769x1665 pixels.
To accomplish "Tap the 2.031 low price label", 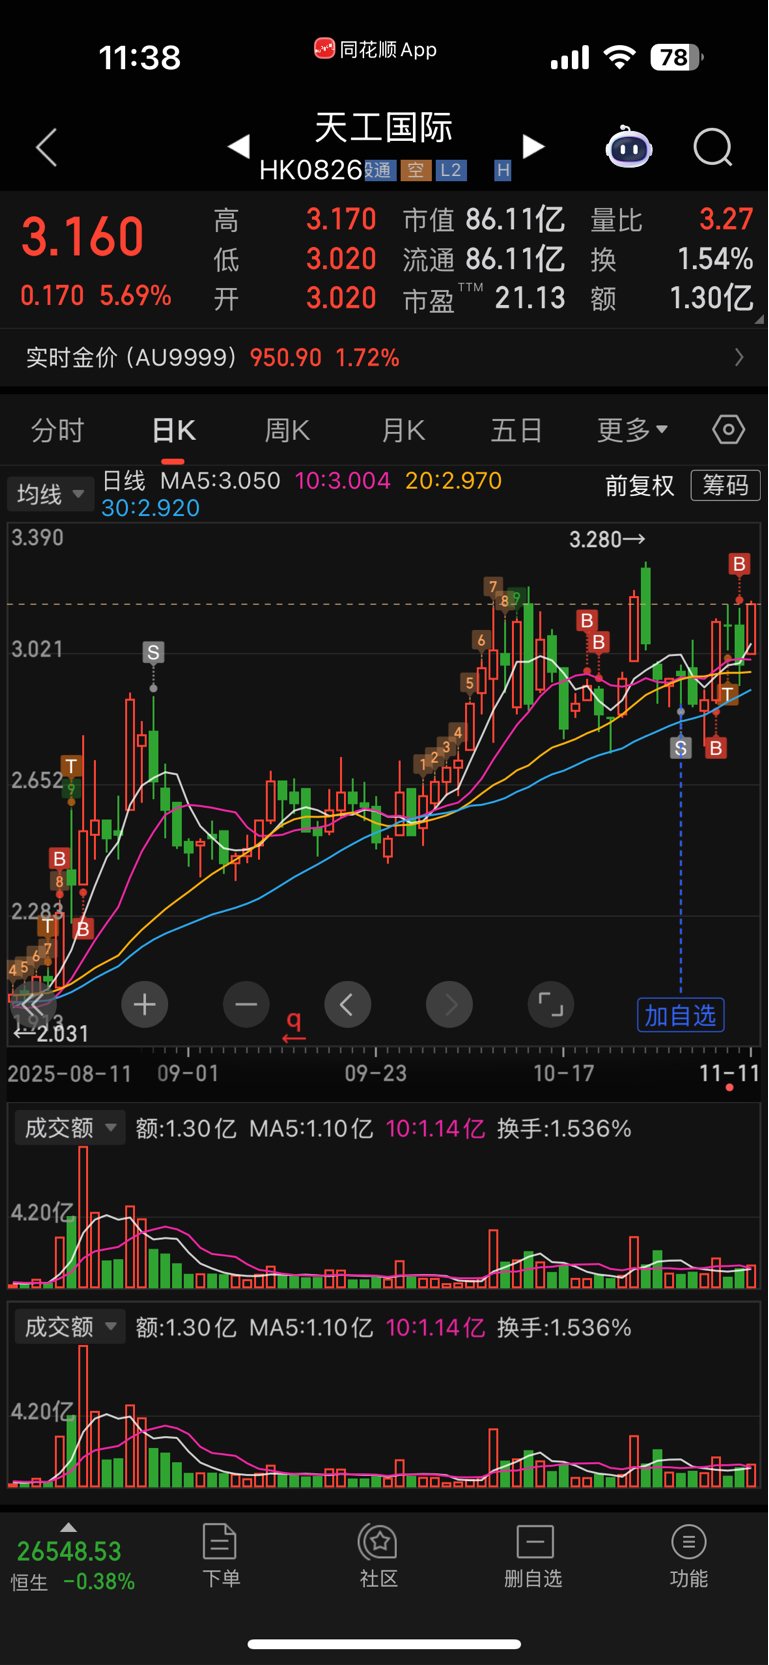I will [x=51, y=1034].
